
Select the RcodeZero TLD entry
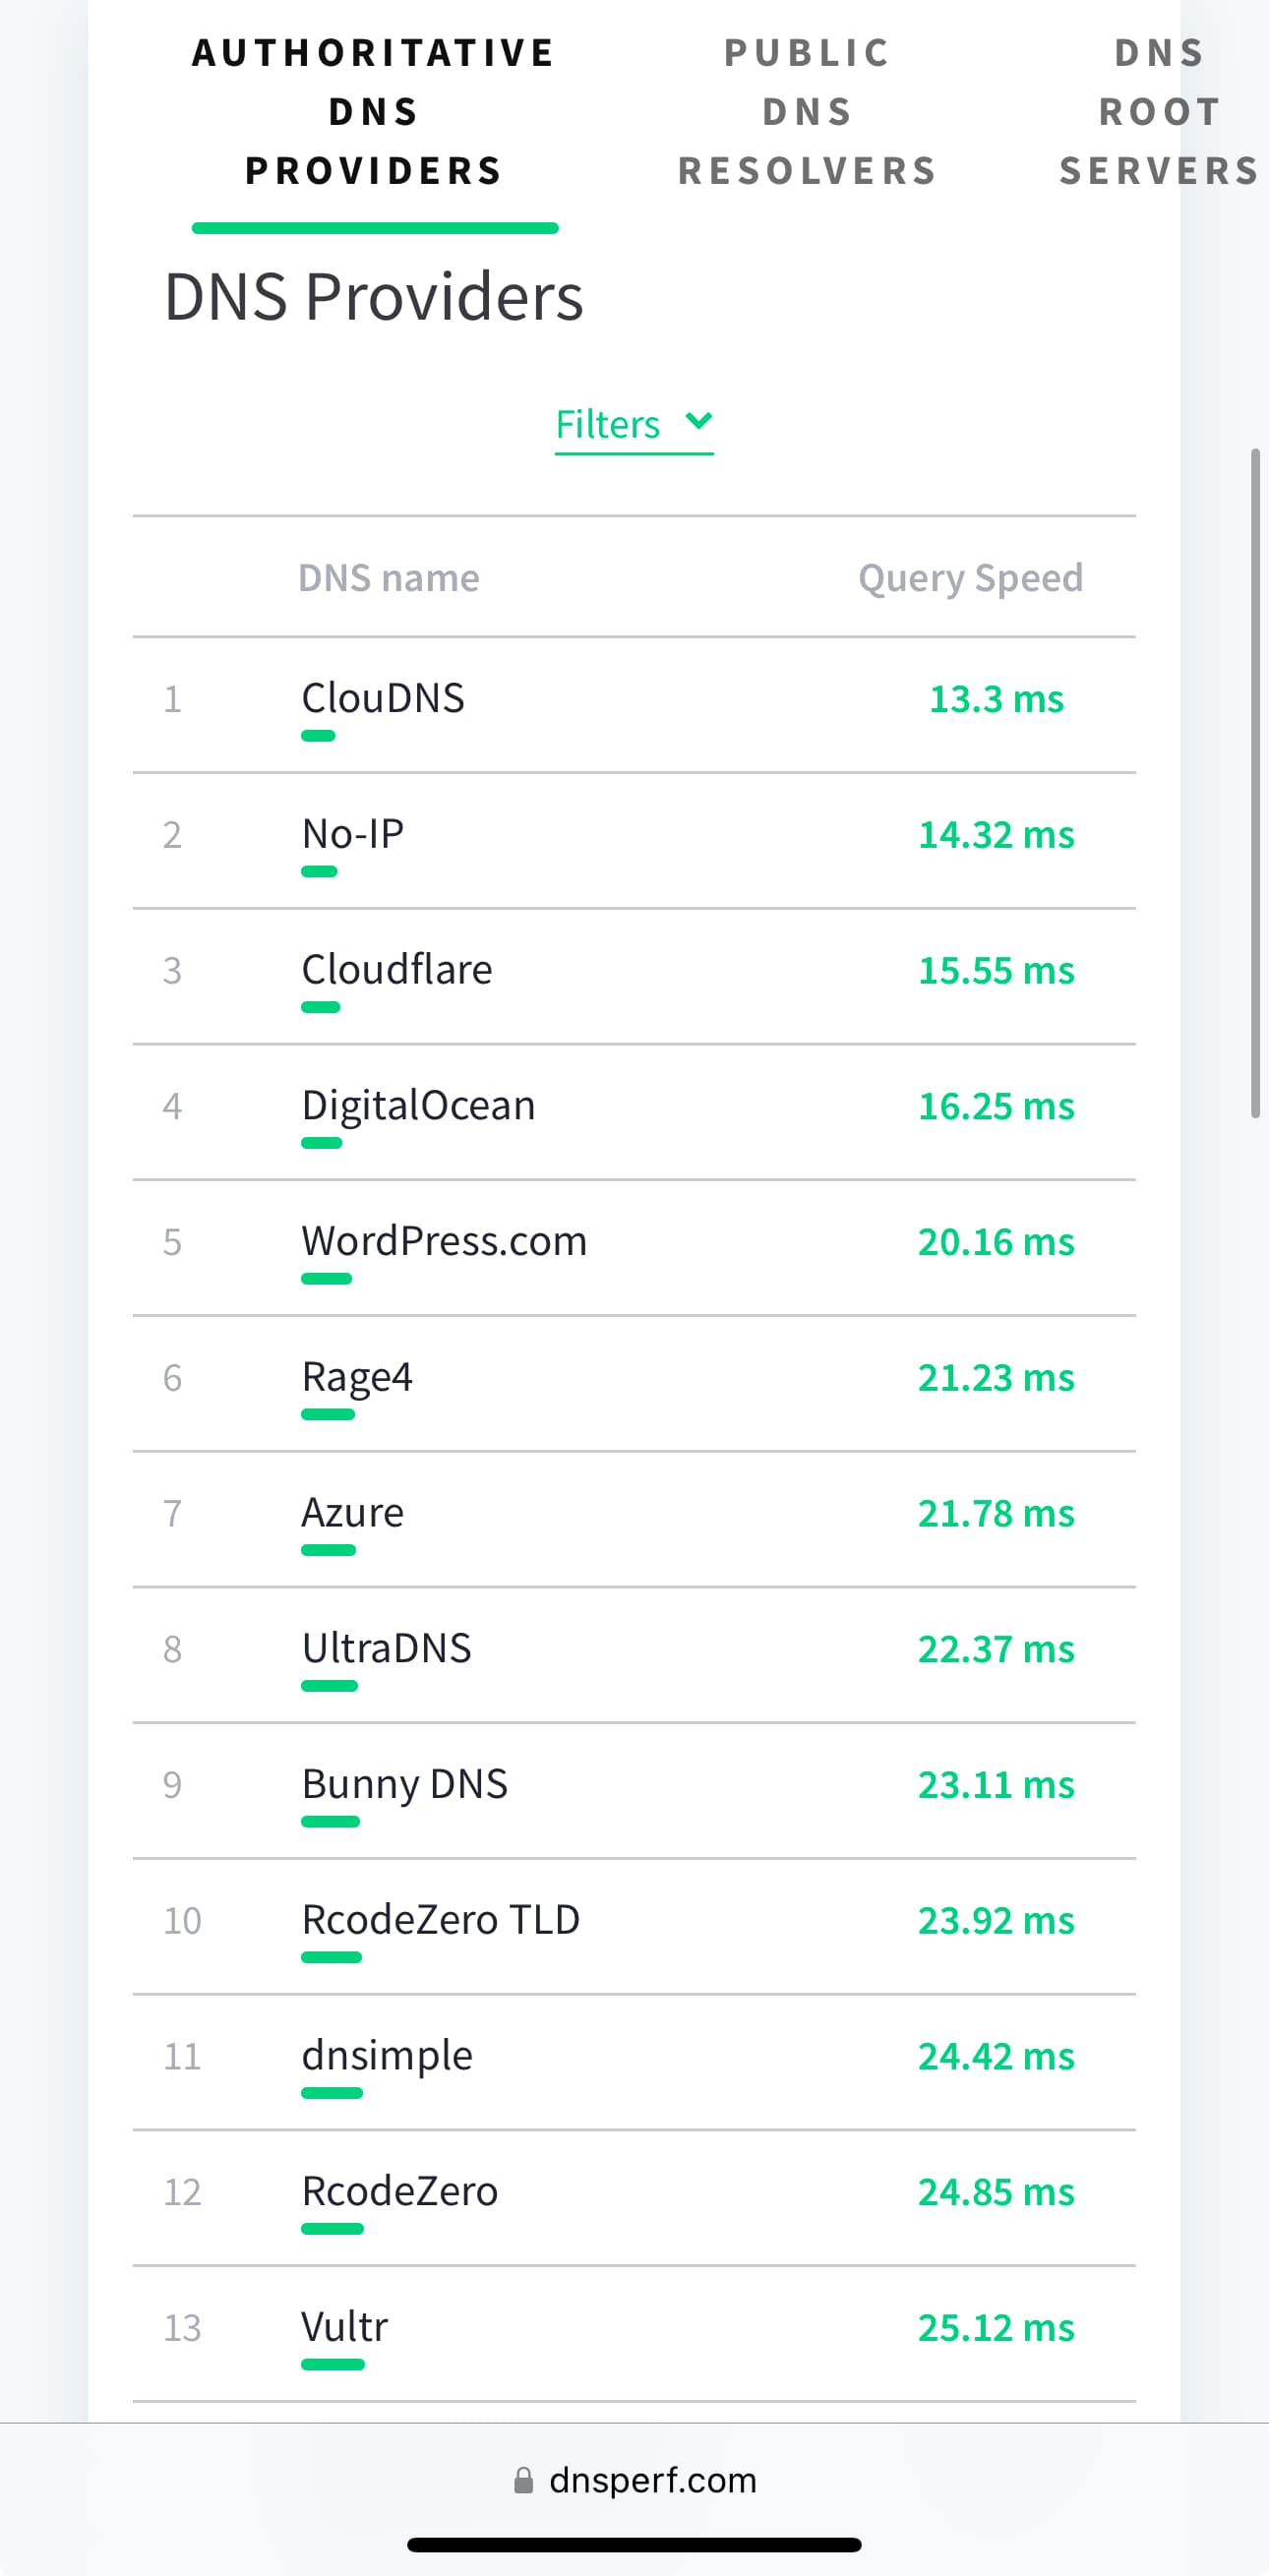[634, 1927]
